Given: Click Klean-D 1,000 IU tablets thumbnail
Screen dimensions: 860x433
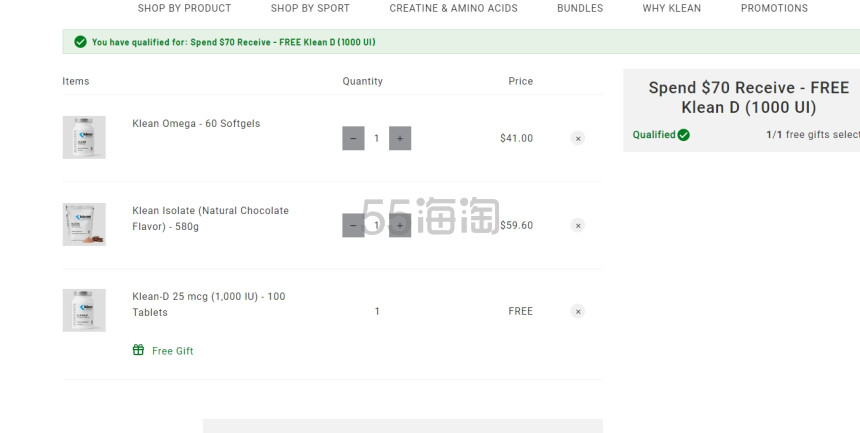Looking at the screenshot, I should coord(84,310).
